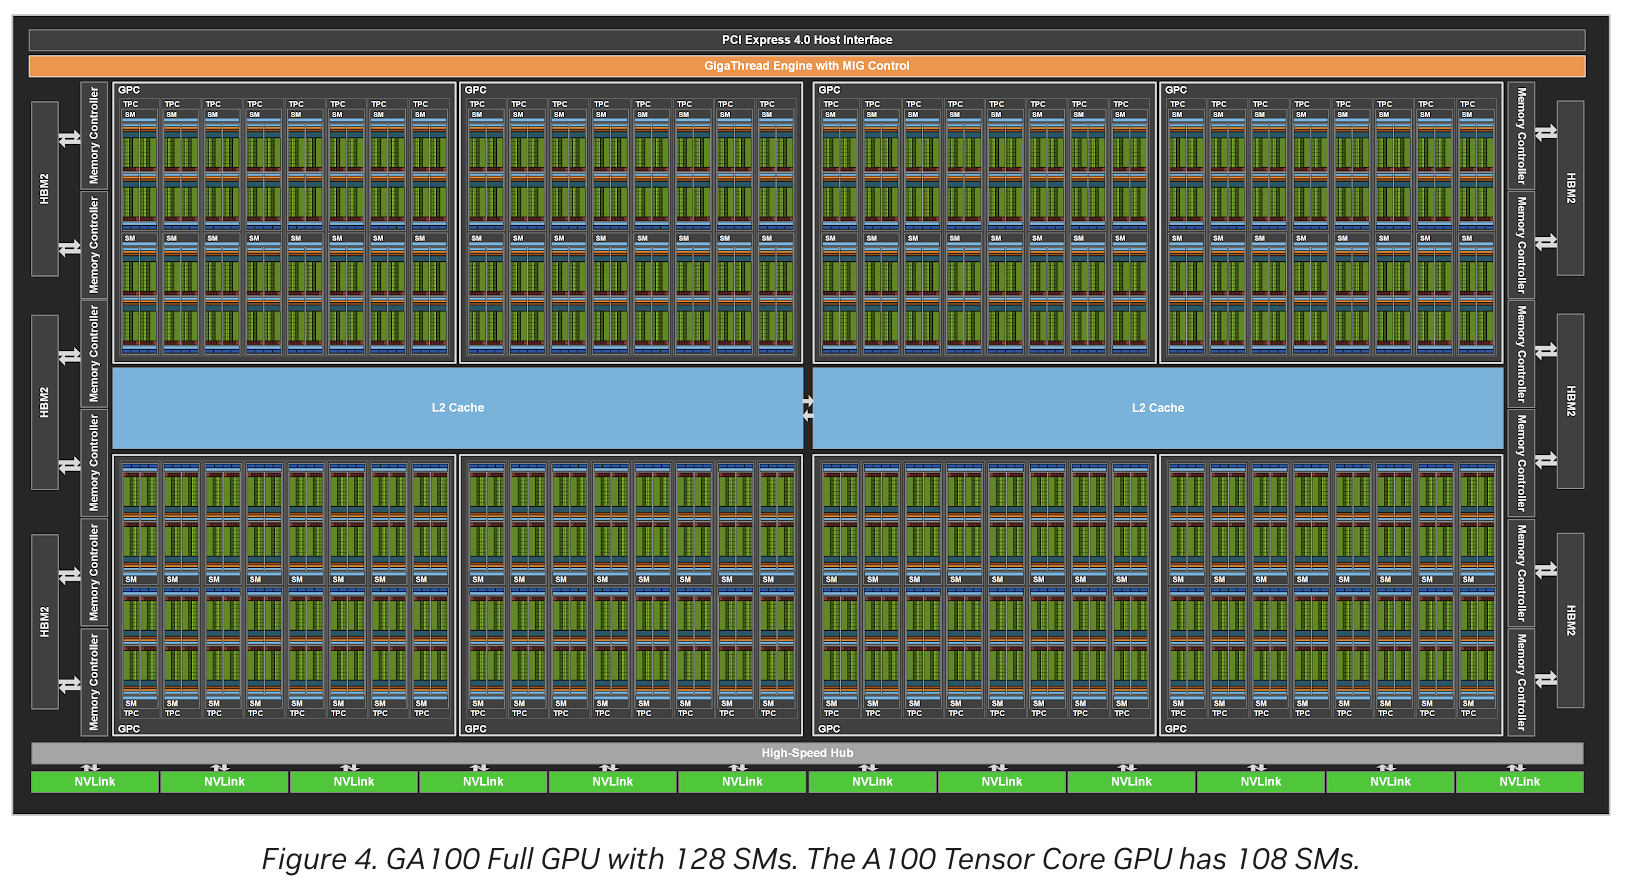Click the GPC label of the bottom-right GPC
Viewport: 1626px width, 886px height.
point(1176,729)
